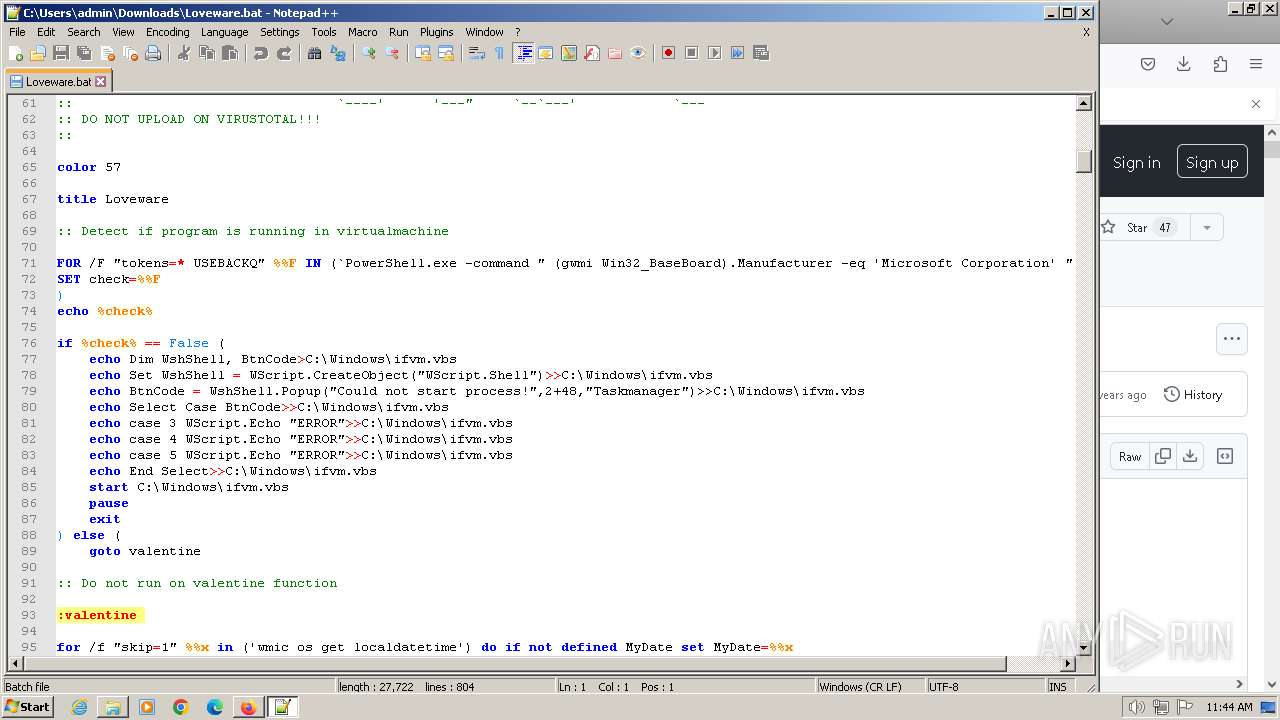Image resolution: width=1280 pixels, height=720 pixels.
Task: Click the New file toolbar icon
Action: (16, 53)
